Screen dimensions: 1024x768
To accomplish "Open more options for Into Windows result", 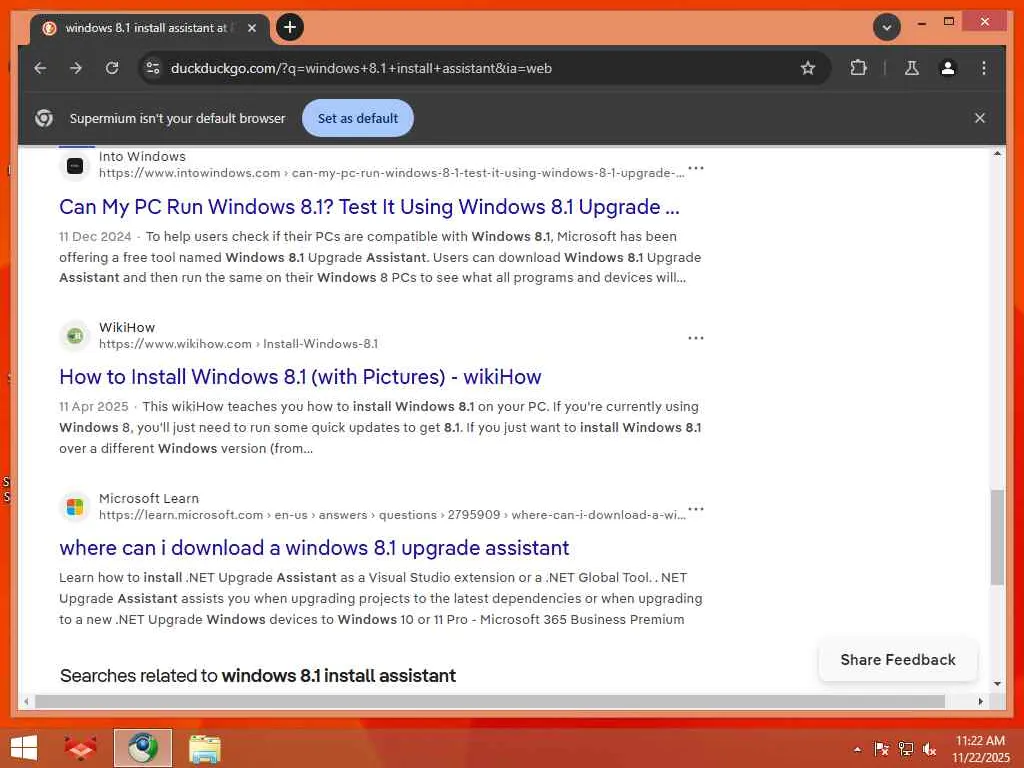I will tap(696, 168).
